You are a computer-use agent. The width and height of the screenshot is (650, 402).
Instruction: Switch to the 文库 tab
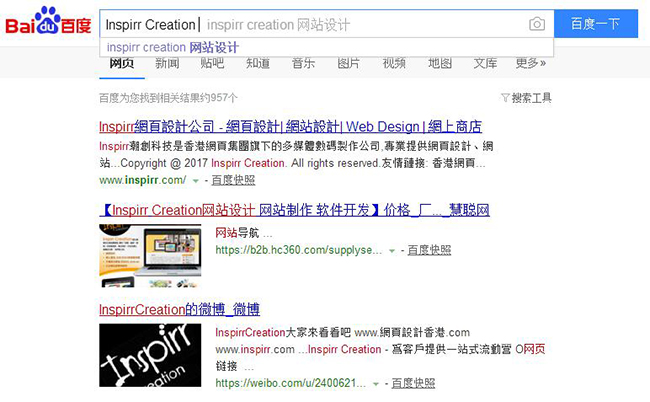(485, 63)
